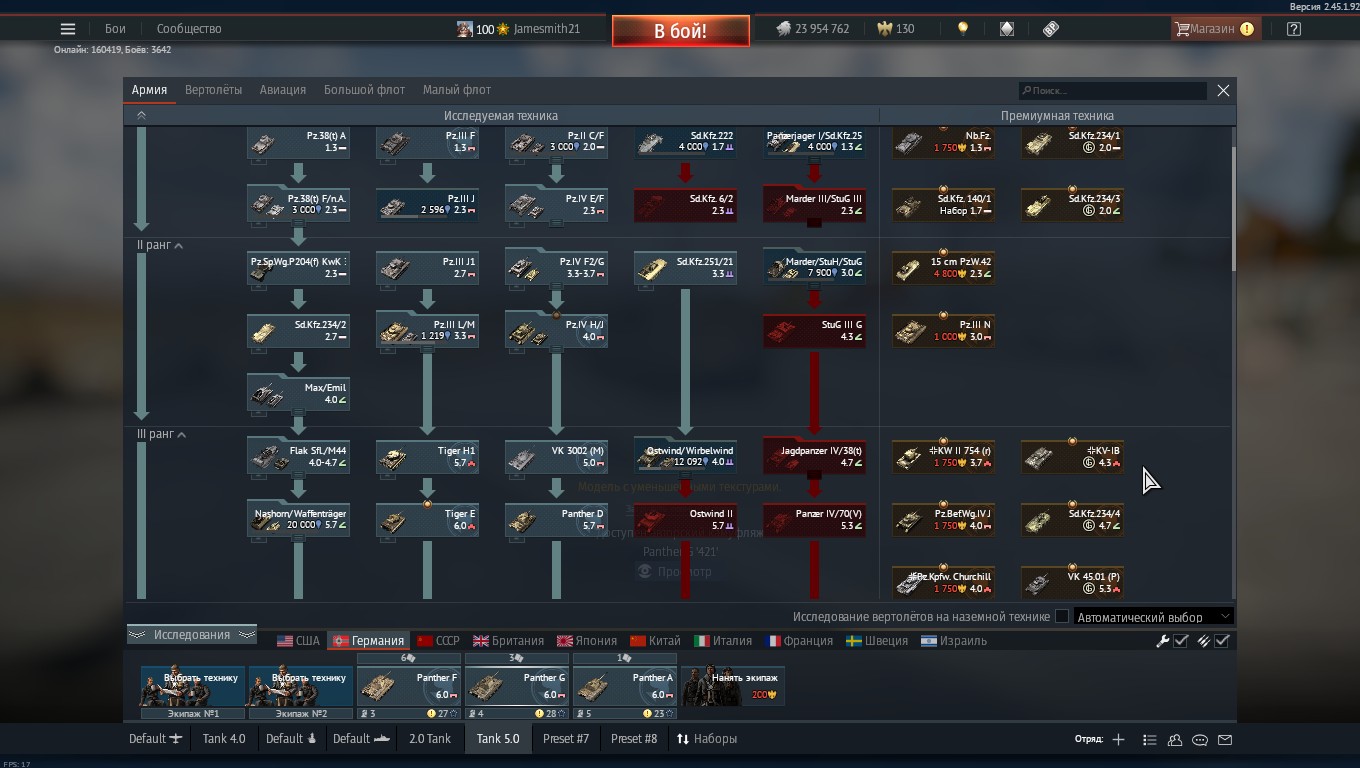Switch to the Вертолёты tab
Image resolution: width=1360 pixels, height=768 pixels.
coord(213,90)
